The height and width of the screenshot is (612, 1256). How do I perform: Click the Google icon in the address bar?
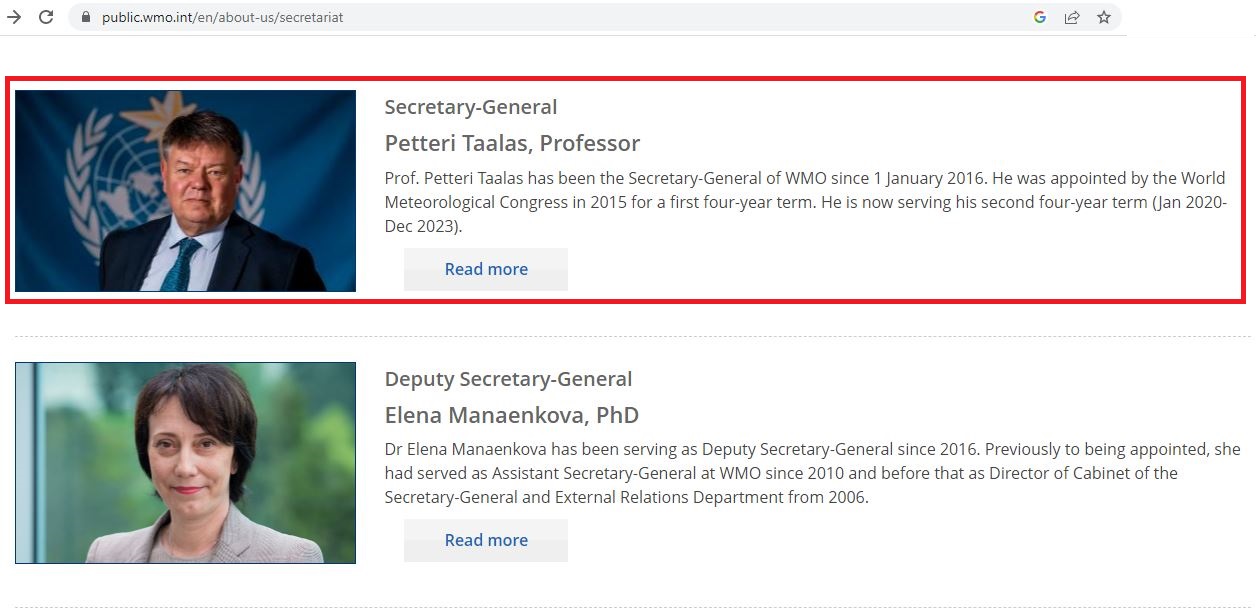coord(1040,17)
